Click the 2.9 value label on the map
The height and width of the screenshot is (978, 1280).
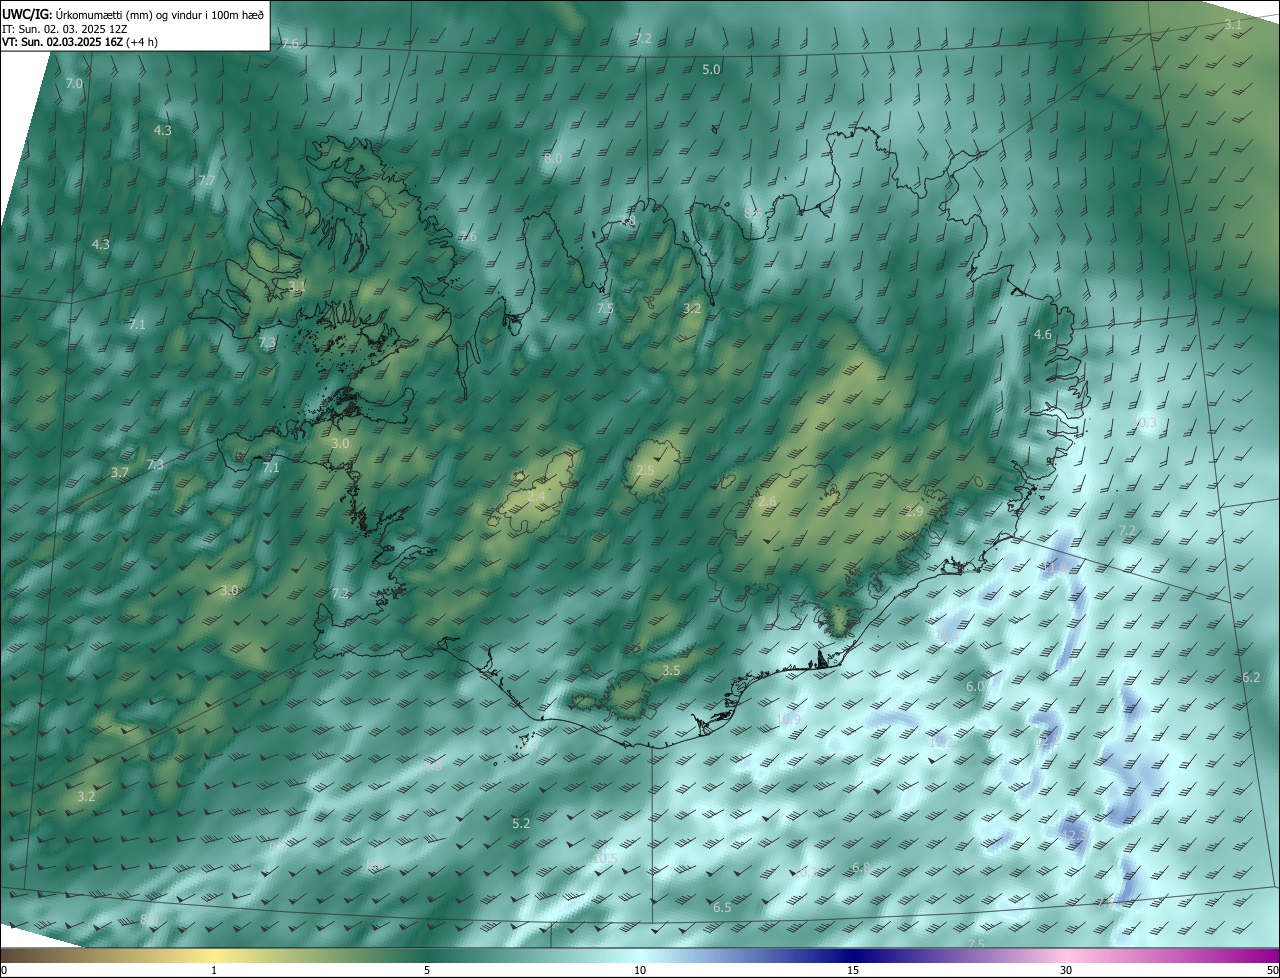point(914,512)
